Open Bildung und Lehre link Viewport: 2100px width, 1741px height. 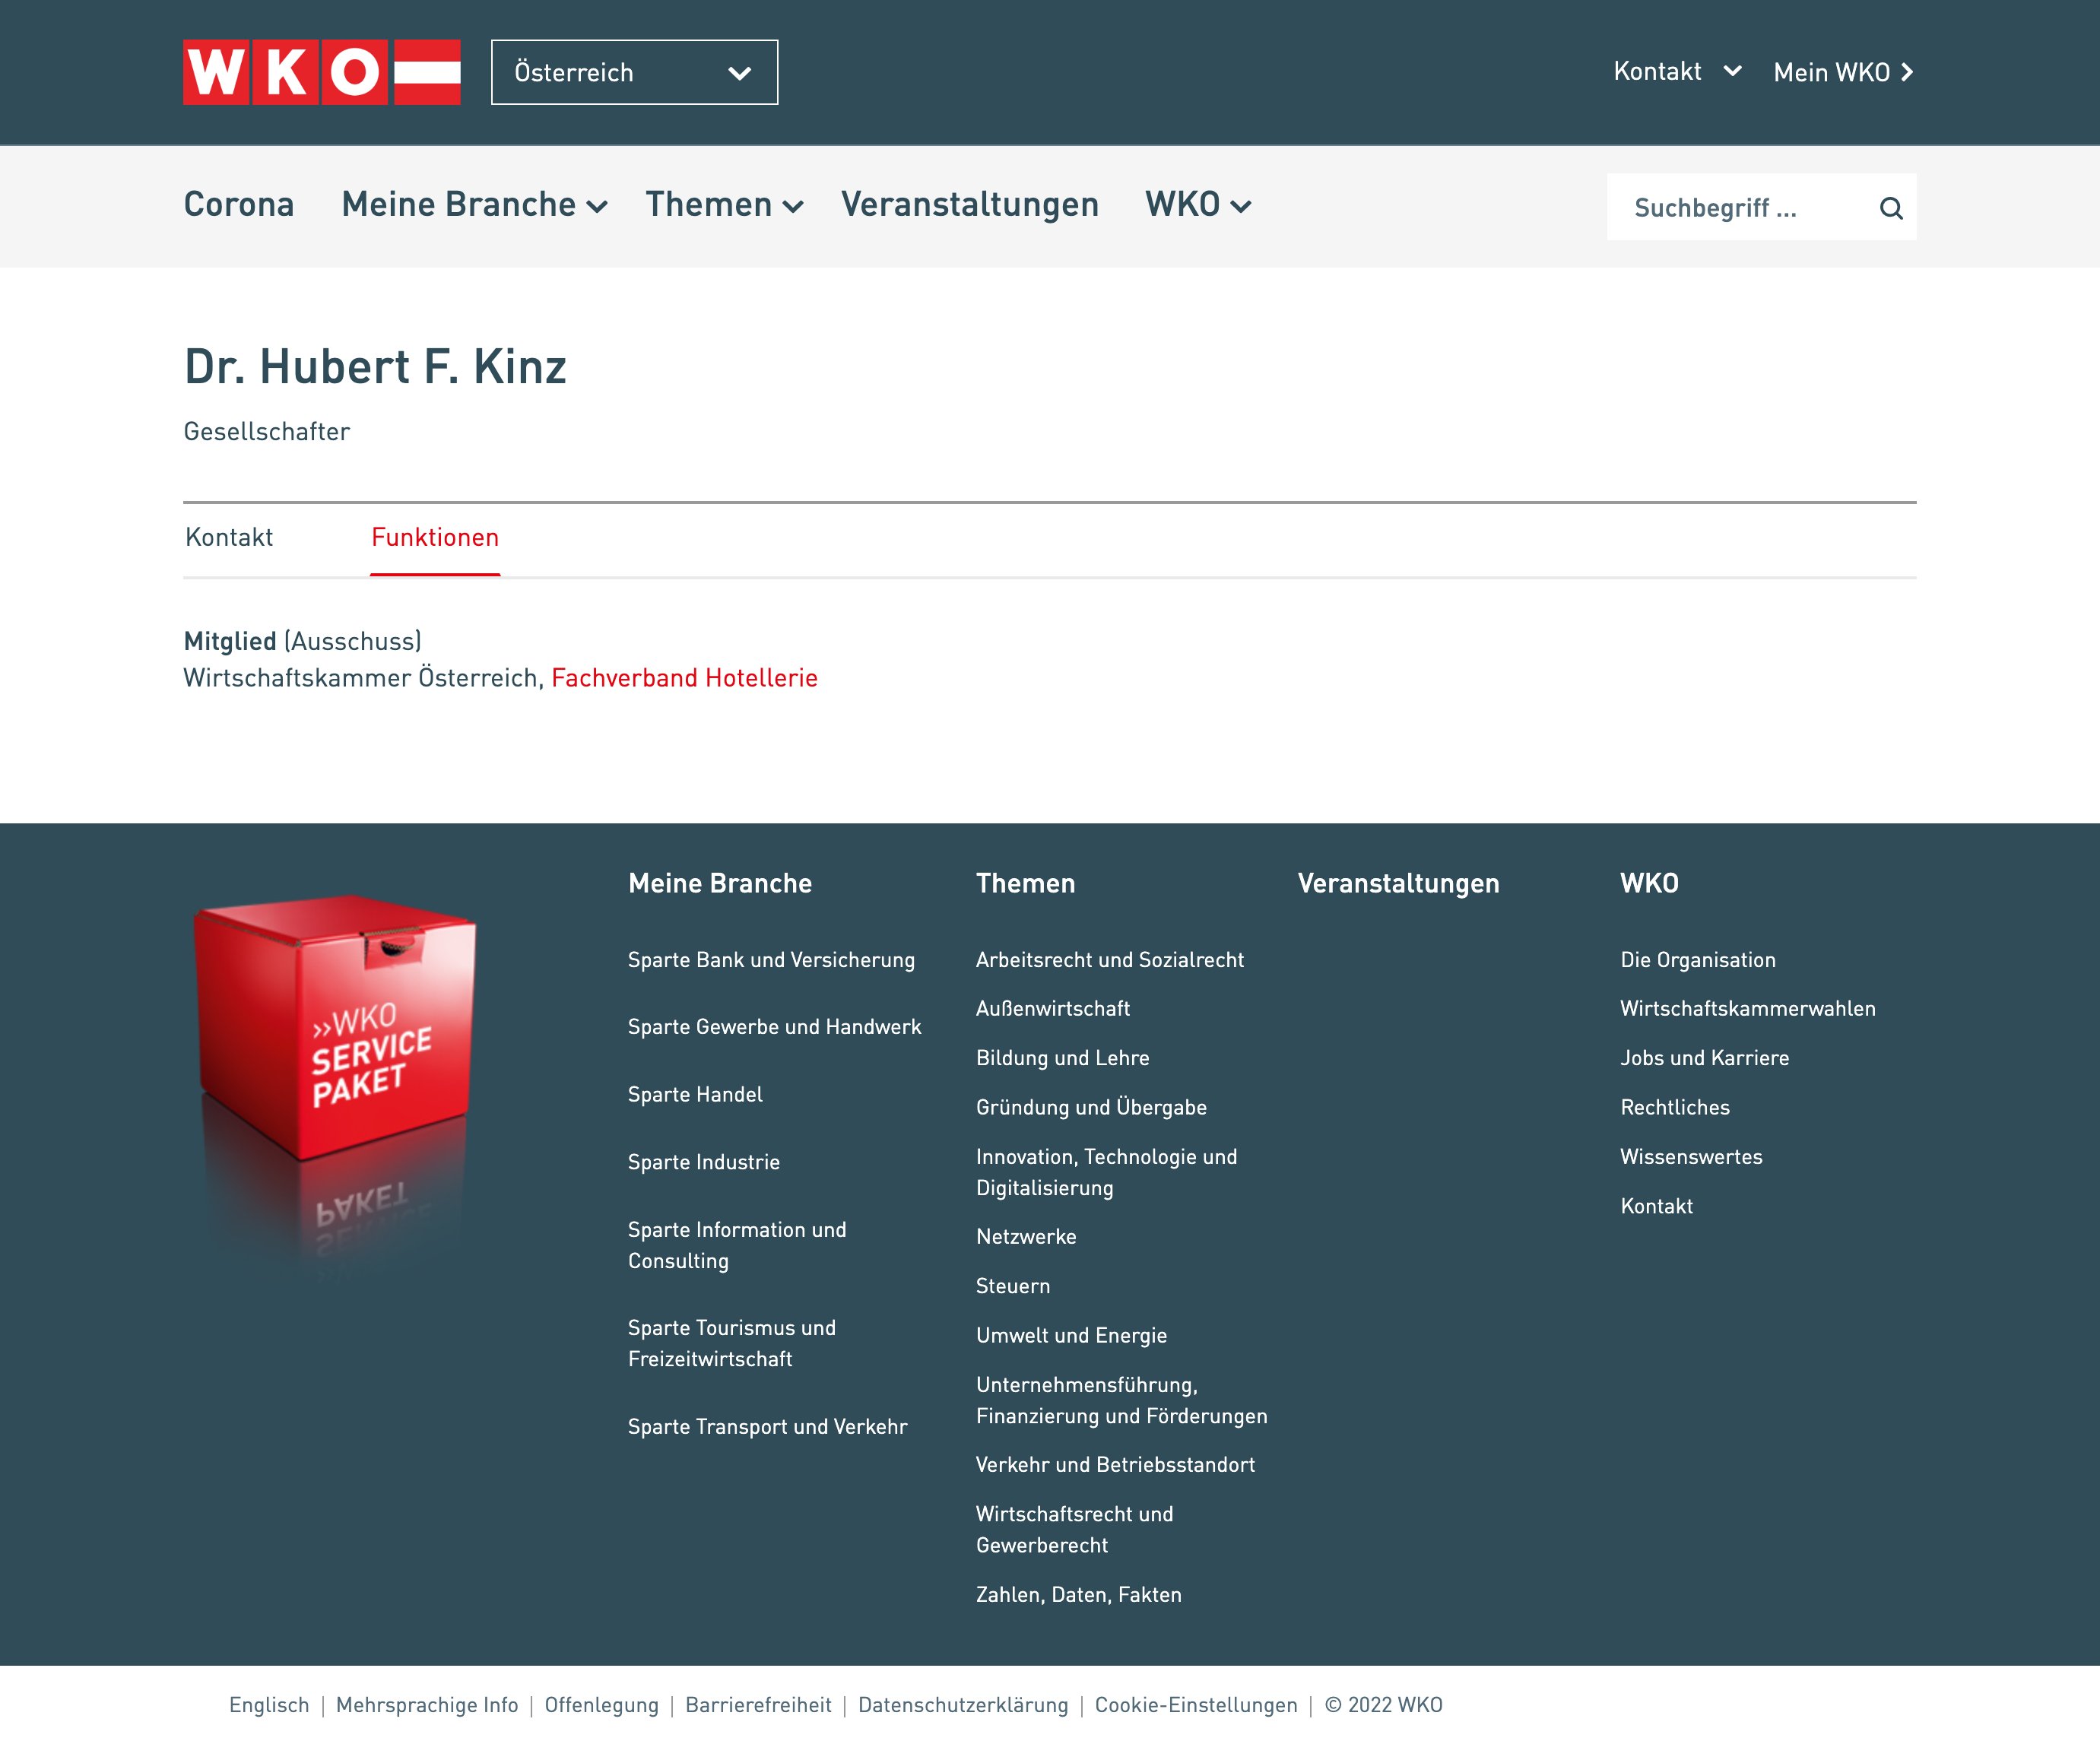click(x=1062, y=1058)
